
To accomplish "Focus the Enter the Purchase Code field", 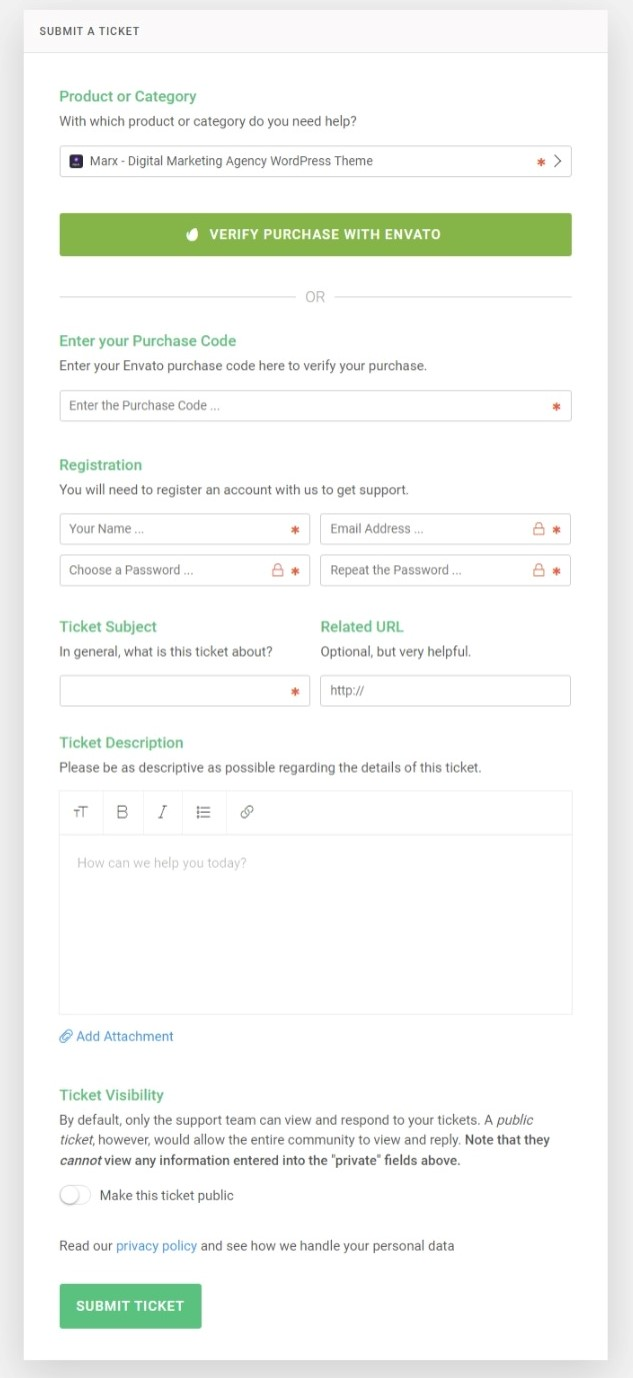I will click(300, 406).
